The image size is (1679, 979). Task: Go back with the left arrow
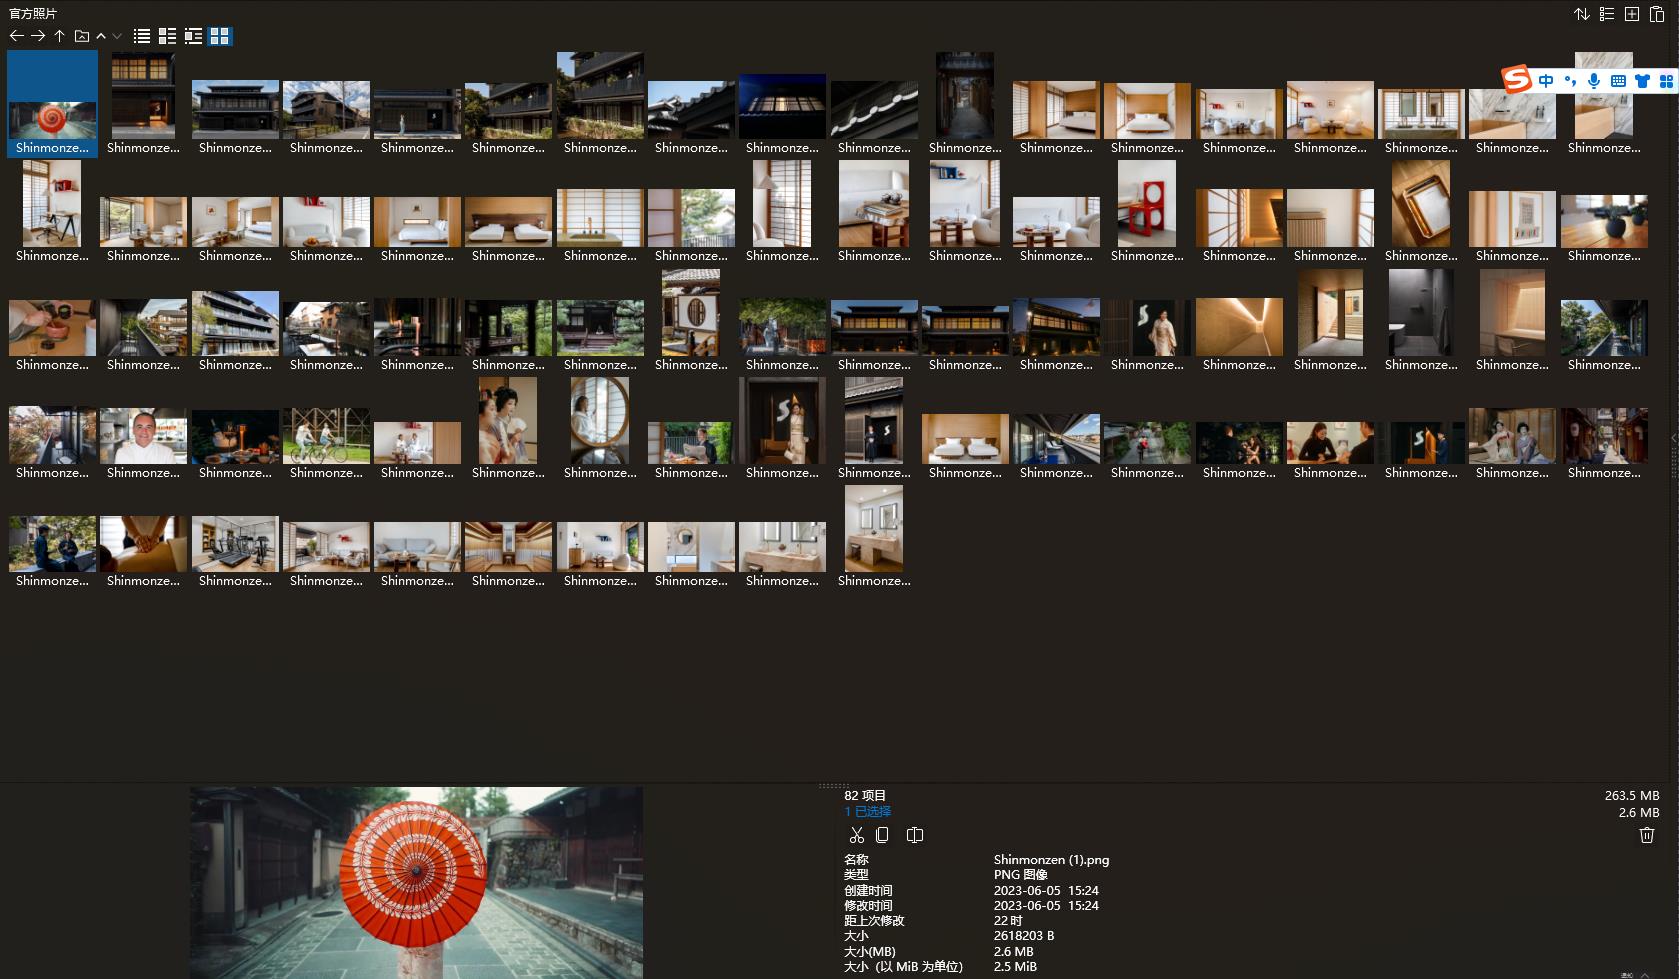point(16,36)
